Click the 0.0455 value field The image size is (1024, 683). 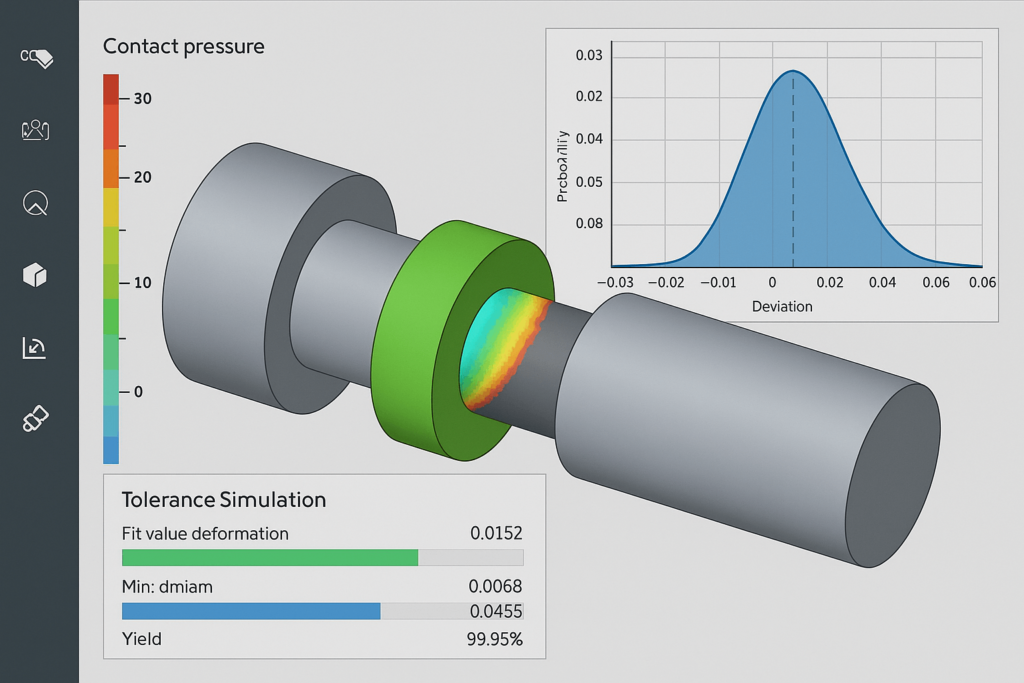(x=495, y=611)
